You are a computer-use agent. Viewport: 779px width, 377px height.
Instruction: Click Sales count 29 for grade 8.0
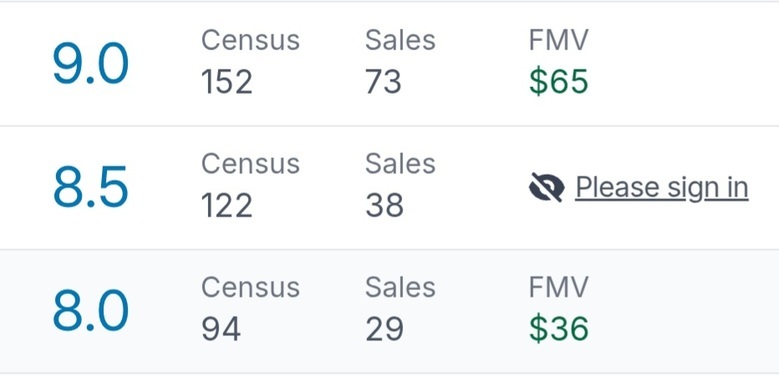pos(385,329)
